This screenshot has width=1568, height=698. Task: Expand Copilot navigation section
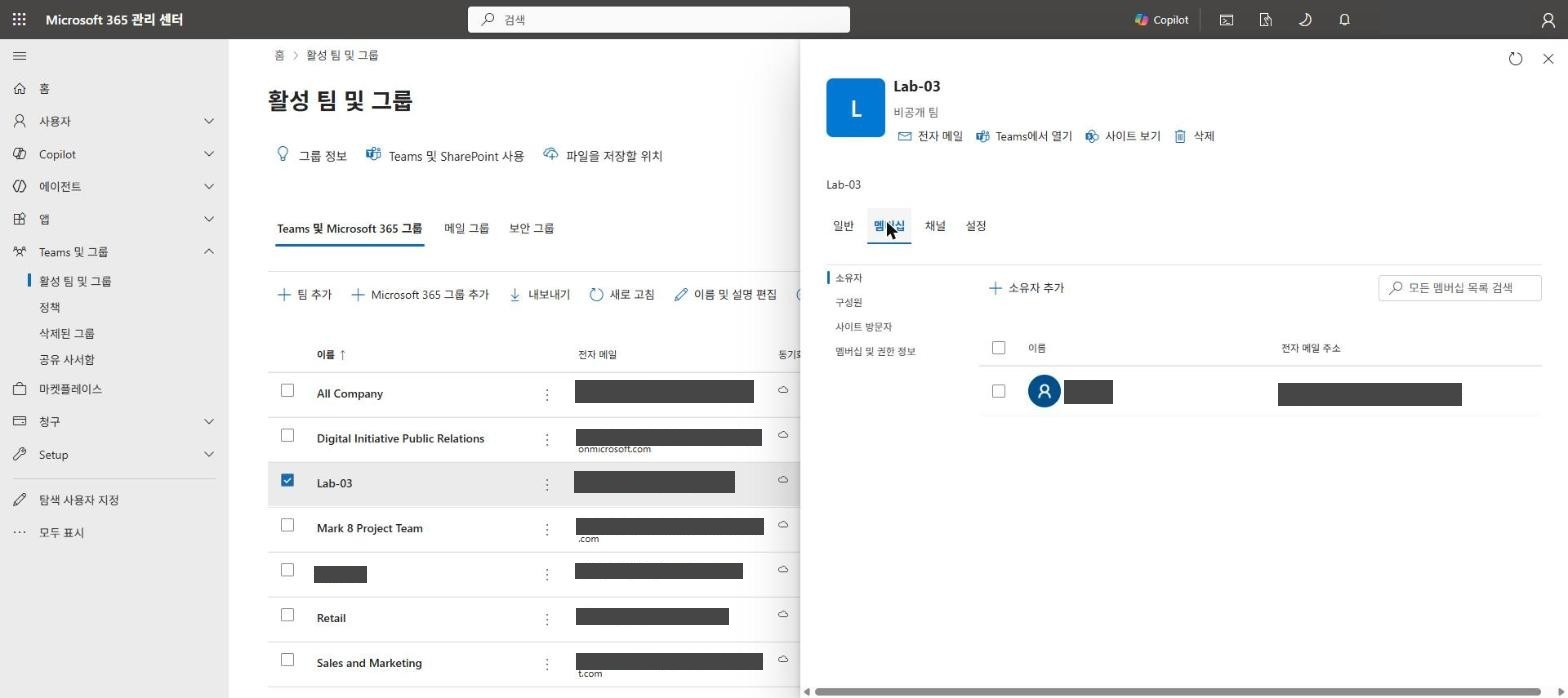114,154
